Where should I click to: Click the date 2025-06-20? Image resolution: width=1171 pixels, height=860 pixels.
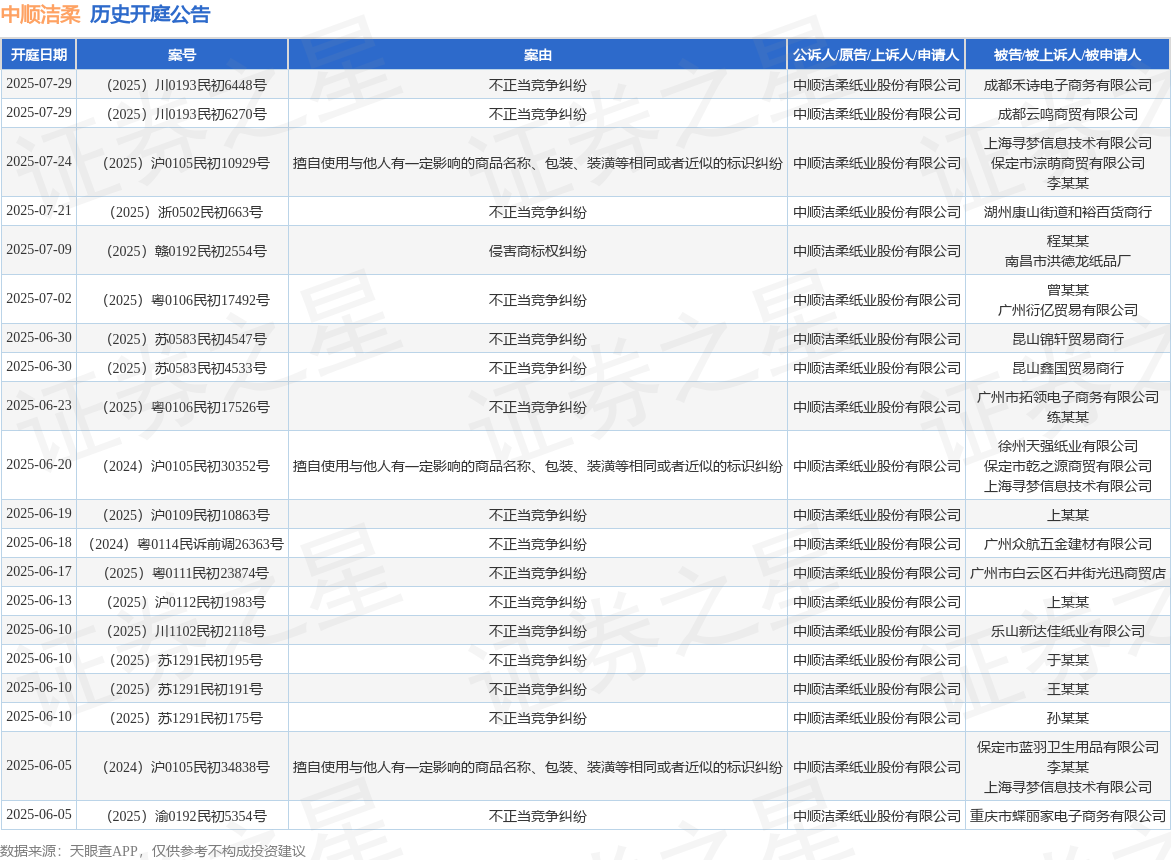pyautogui.click(x=39, y=464)
